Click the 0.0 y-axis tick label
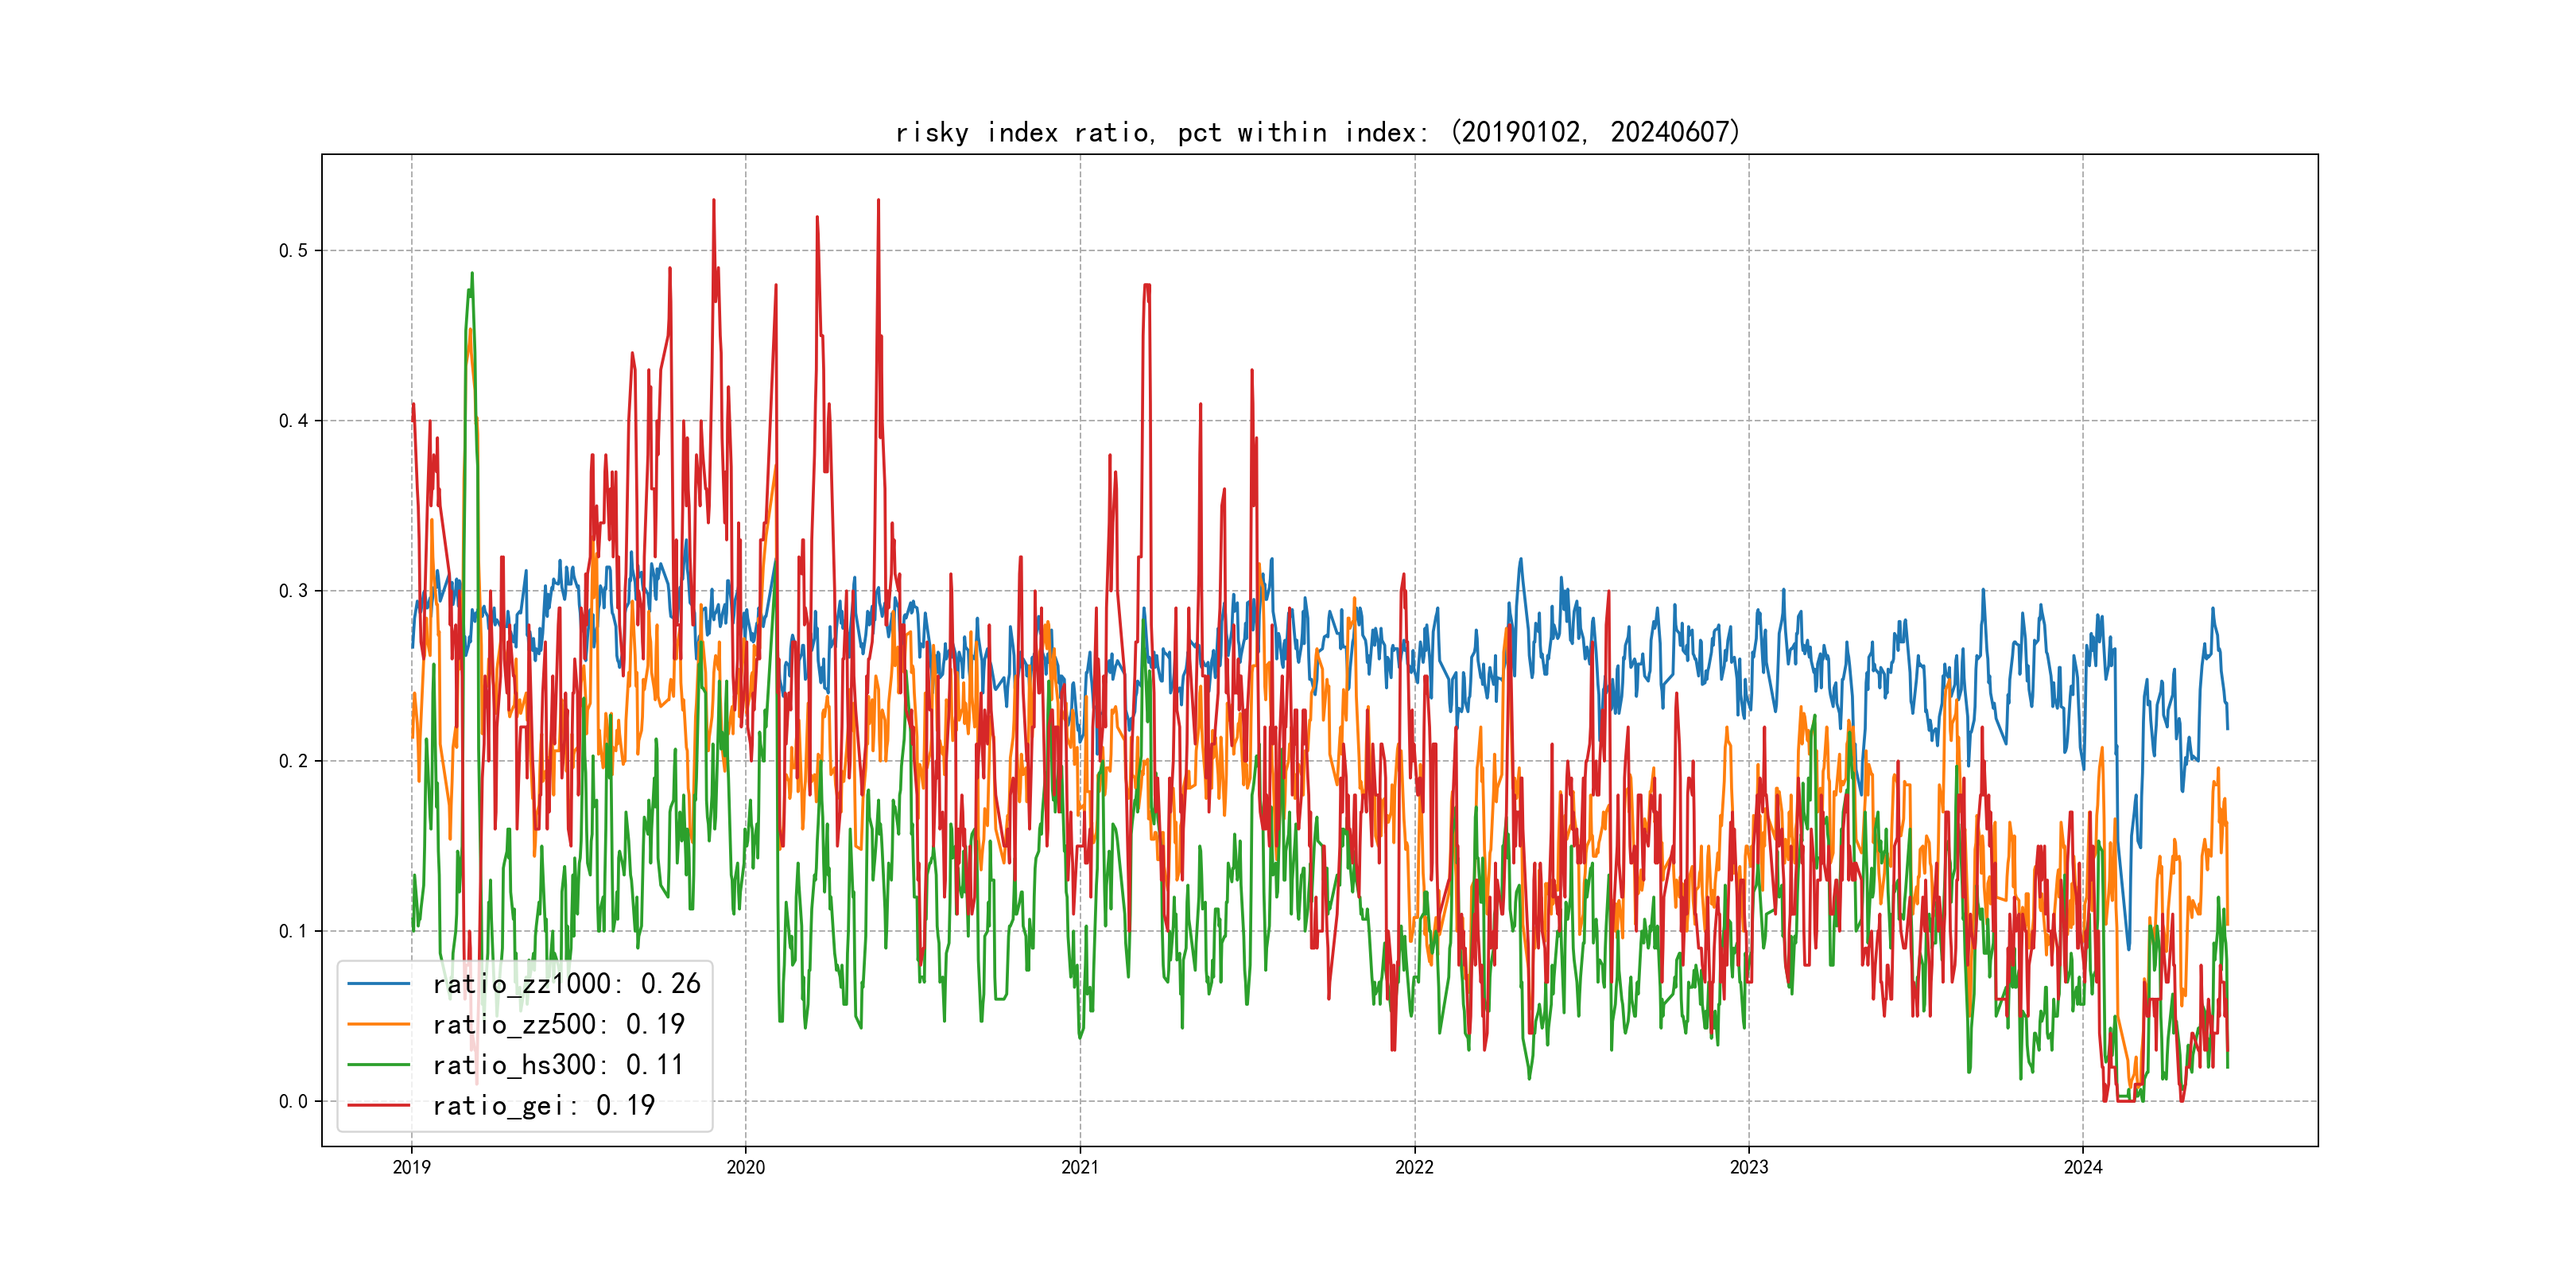 click(293, 1101)
